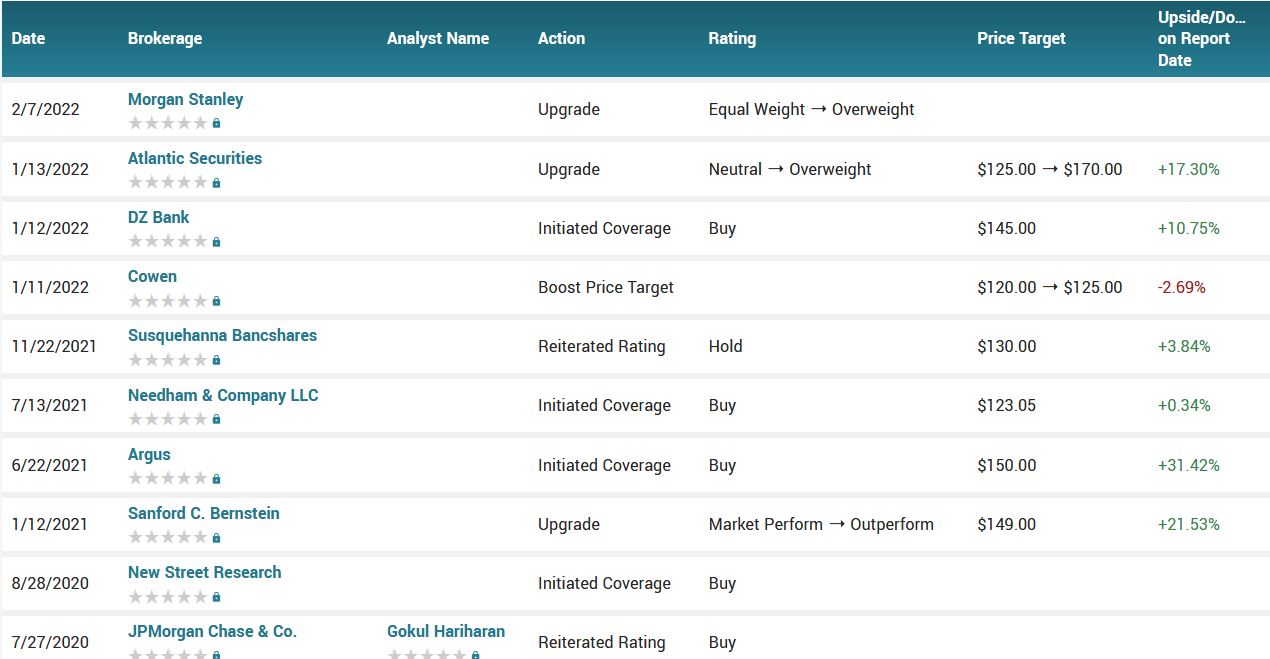Click the +10.75% upside value
This screenshot has height=659, width=1270.
click(1189, 228)
